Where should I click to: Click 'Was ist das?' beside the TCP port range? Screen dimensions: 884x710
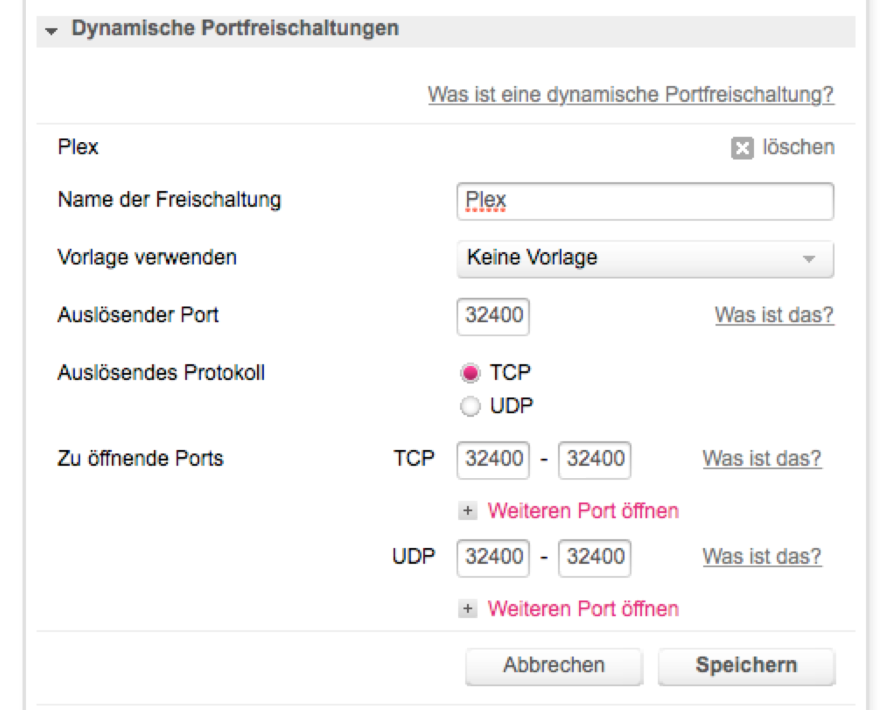click(762, 459)
